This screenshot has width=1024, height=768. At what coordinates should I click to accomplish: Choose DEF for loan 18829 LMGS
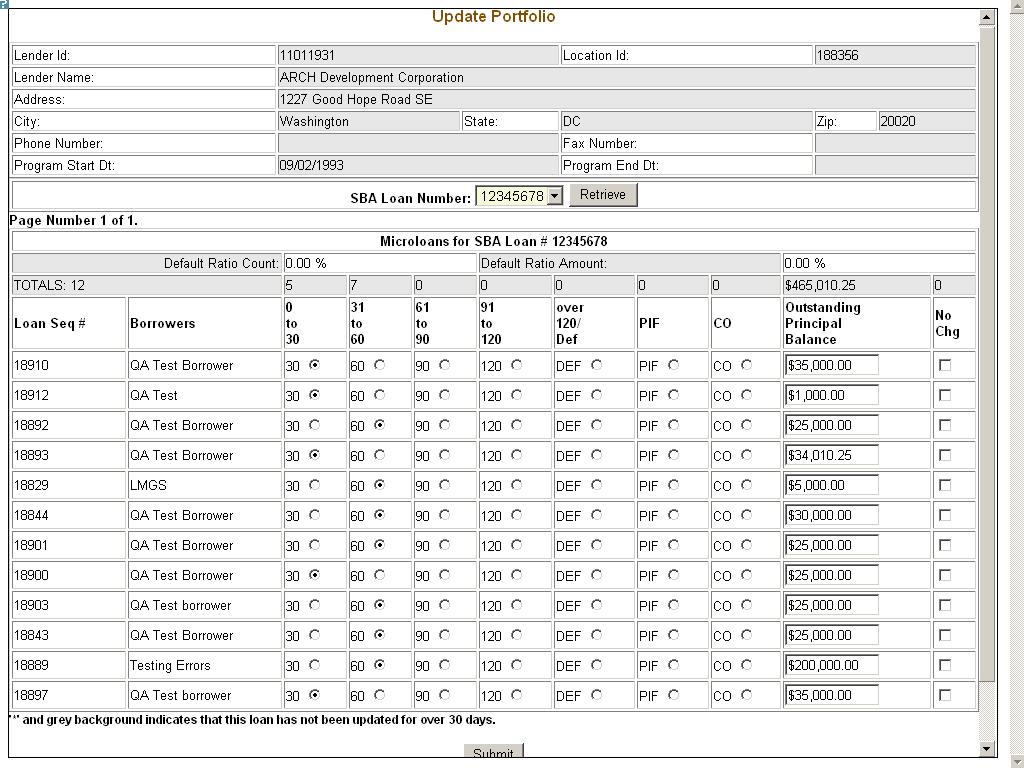(x=596, y=485)
